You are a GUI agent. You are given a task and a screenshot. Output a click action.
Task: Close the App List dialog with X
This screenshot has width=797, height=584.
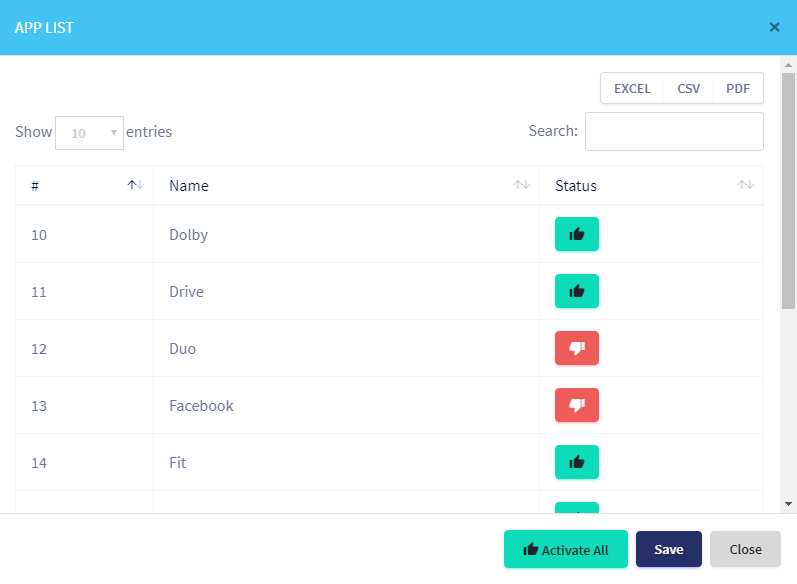774,27
